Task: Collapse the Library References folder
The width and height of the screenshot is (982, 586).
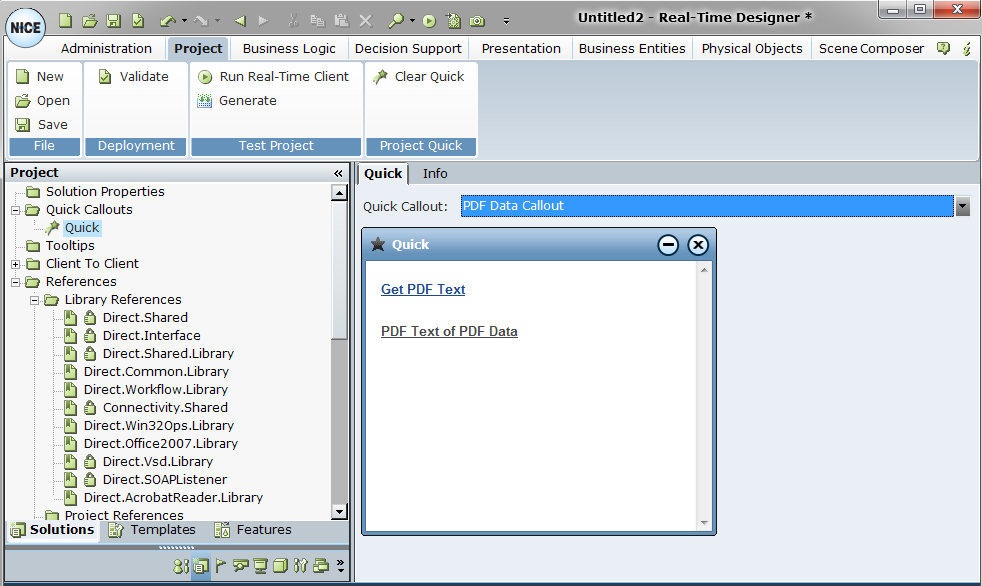Action: [x=35, y=300]
